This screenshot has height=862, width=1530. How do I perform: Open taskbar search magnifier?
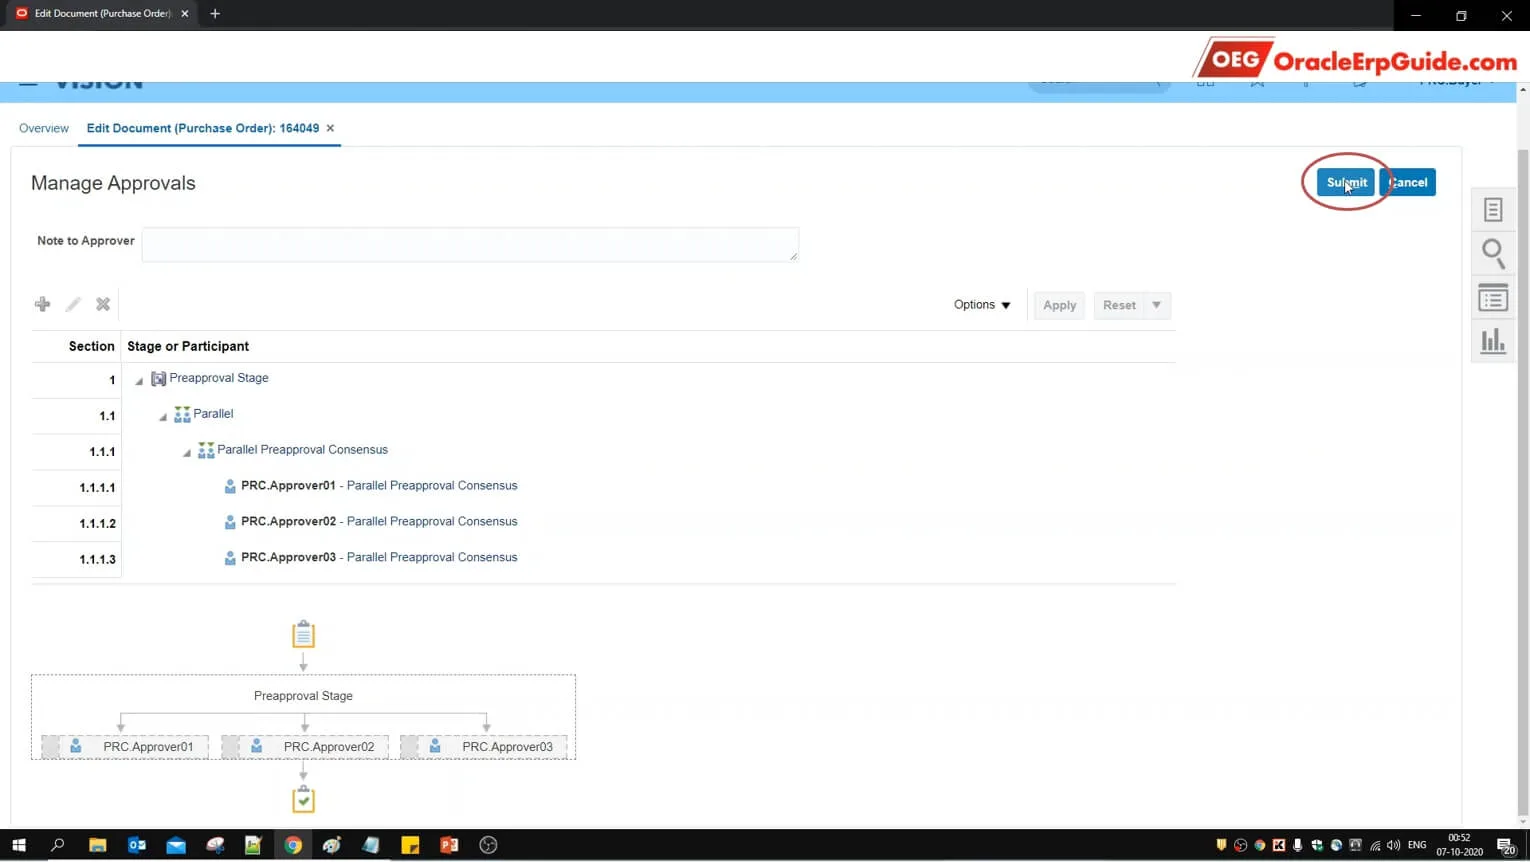(58, 845)
